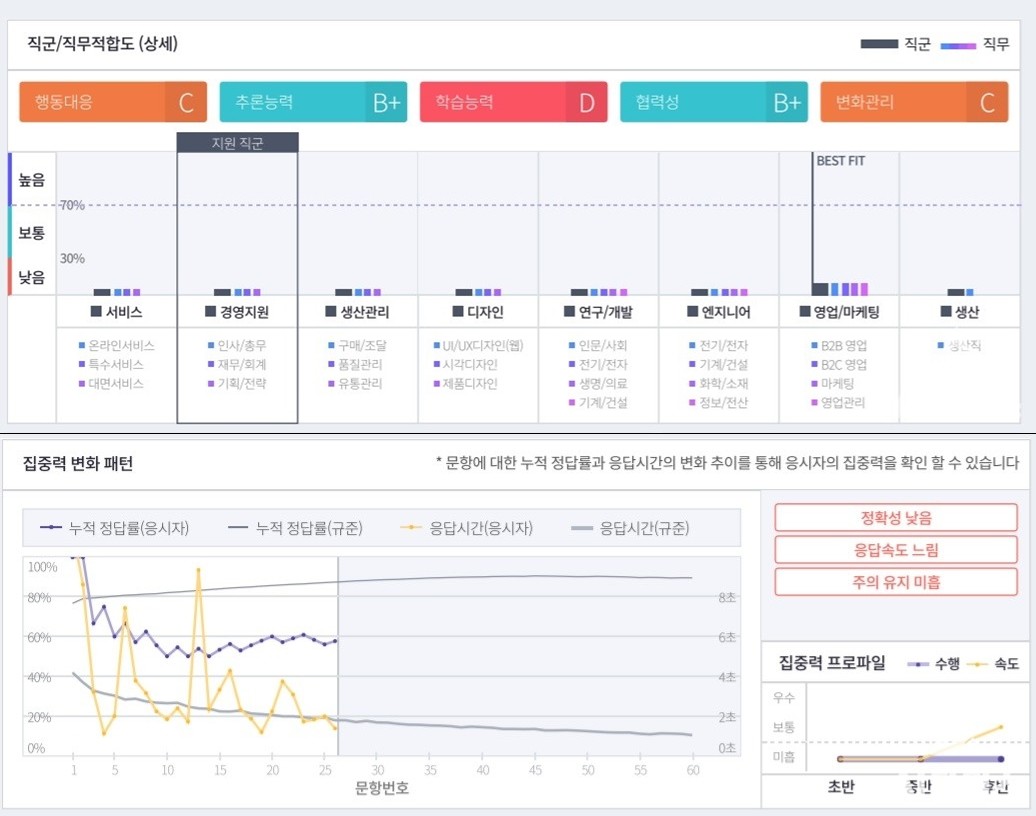This screenshot has height=816, width=1036.
Task: Select the 협력성 B+ badge
Action: [714, 101]
